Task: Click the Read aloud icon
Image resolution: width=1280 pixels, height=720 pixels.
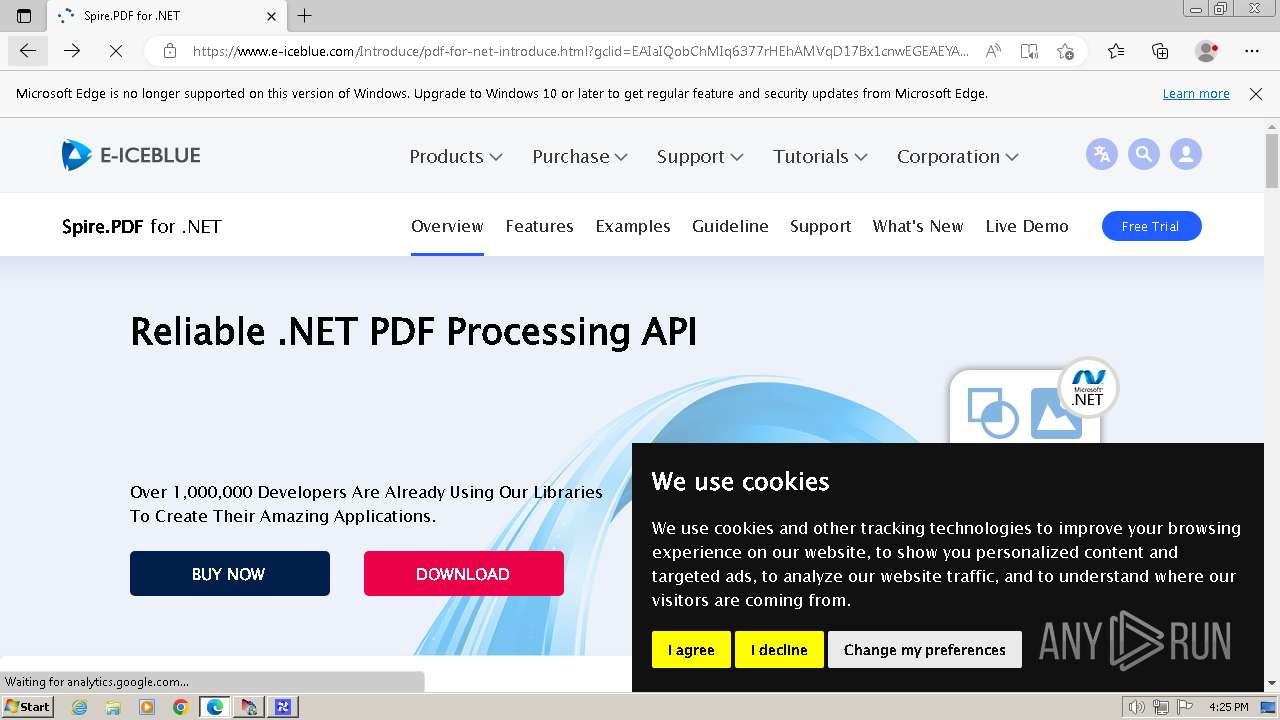Action: pyautogui.click(x=993, y=51)
